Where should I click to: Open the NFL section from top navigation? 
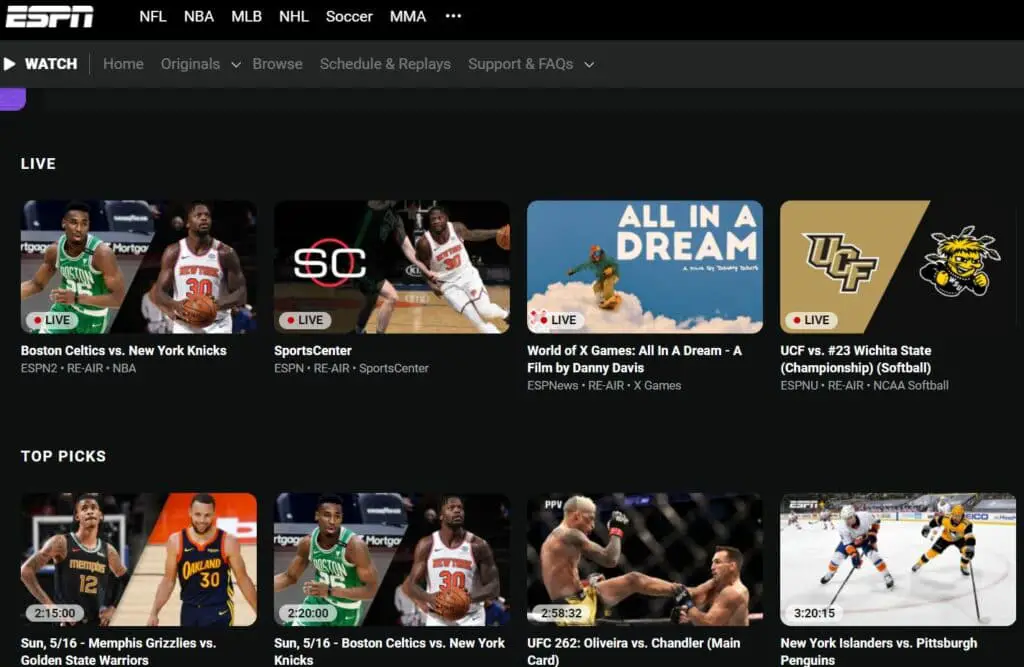click(152, 16)
